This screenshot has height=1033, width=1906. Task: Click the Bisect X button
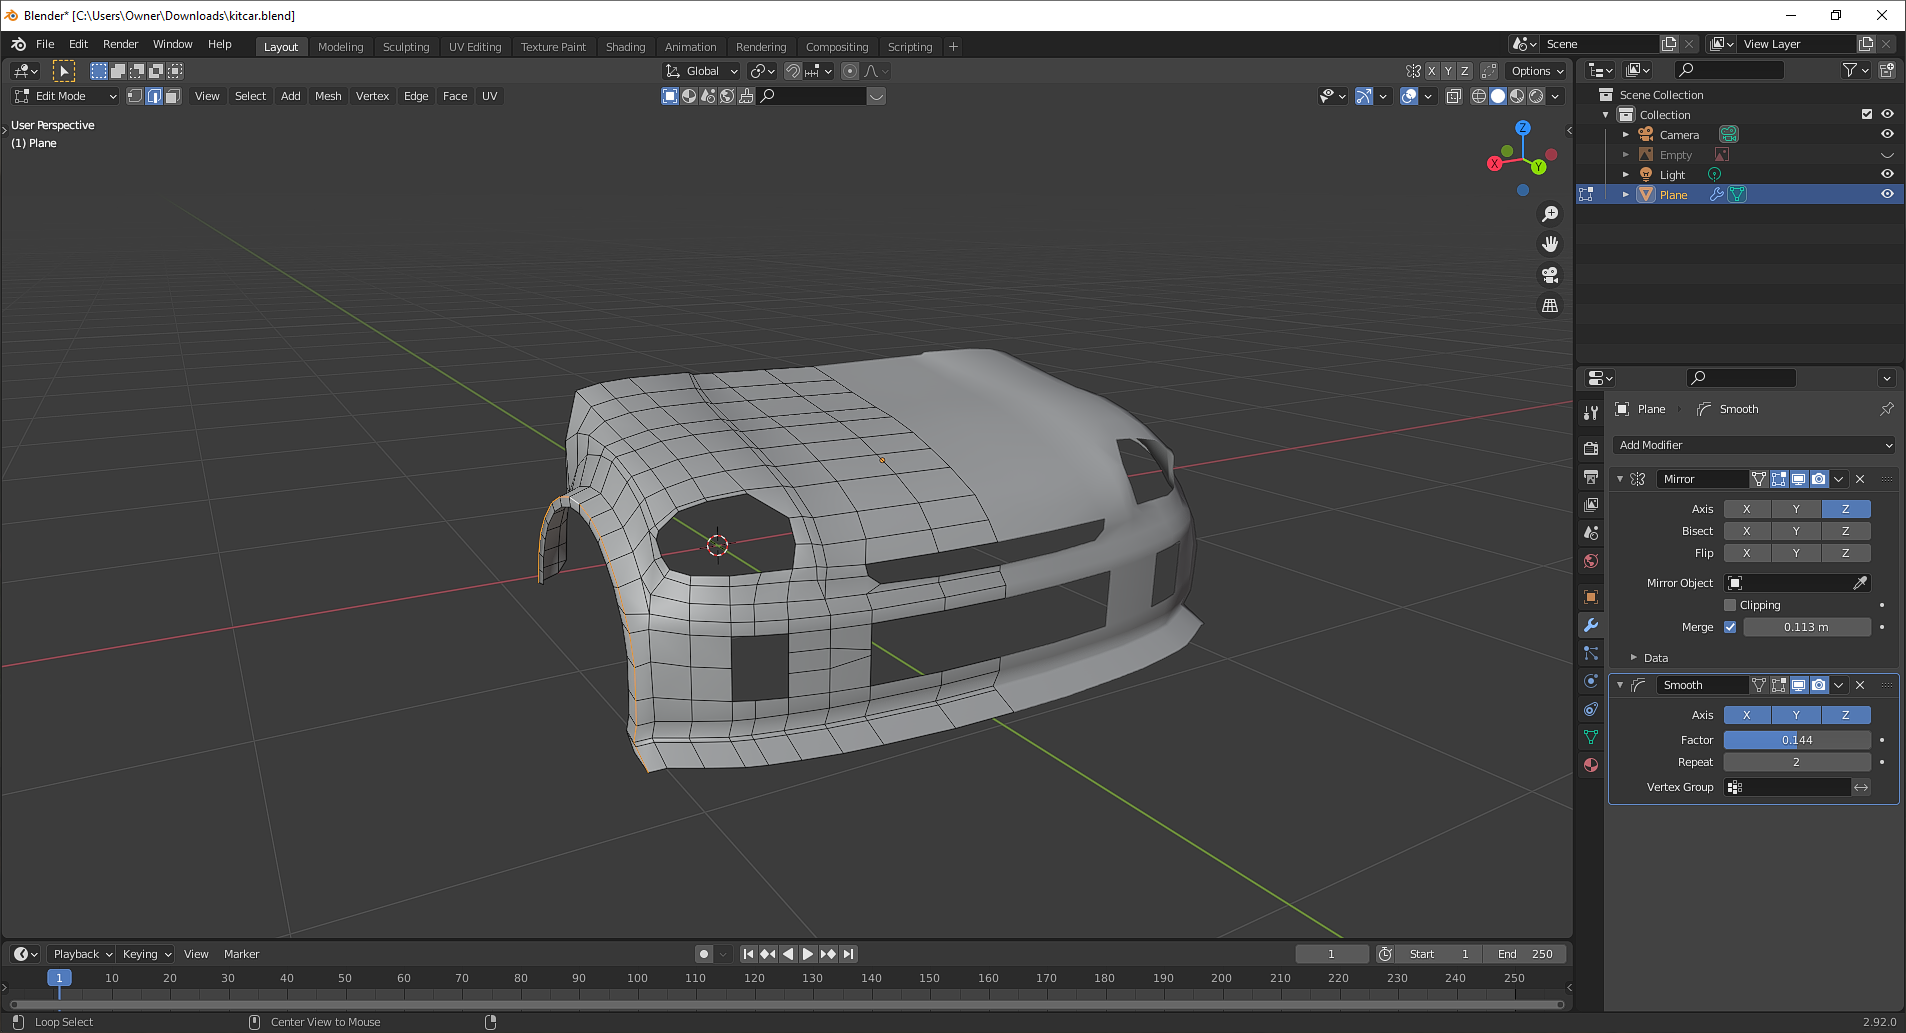(x=1746, y=531)
